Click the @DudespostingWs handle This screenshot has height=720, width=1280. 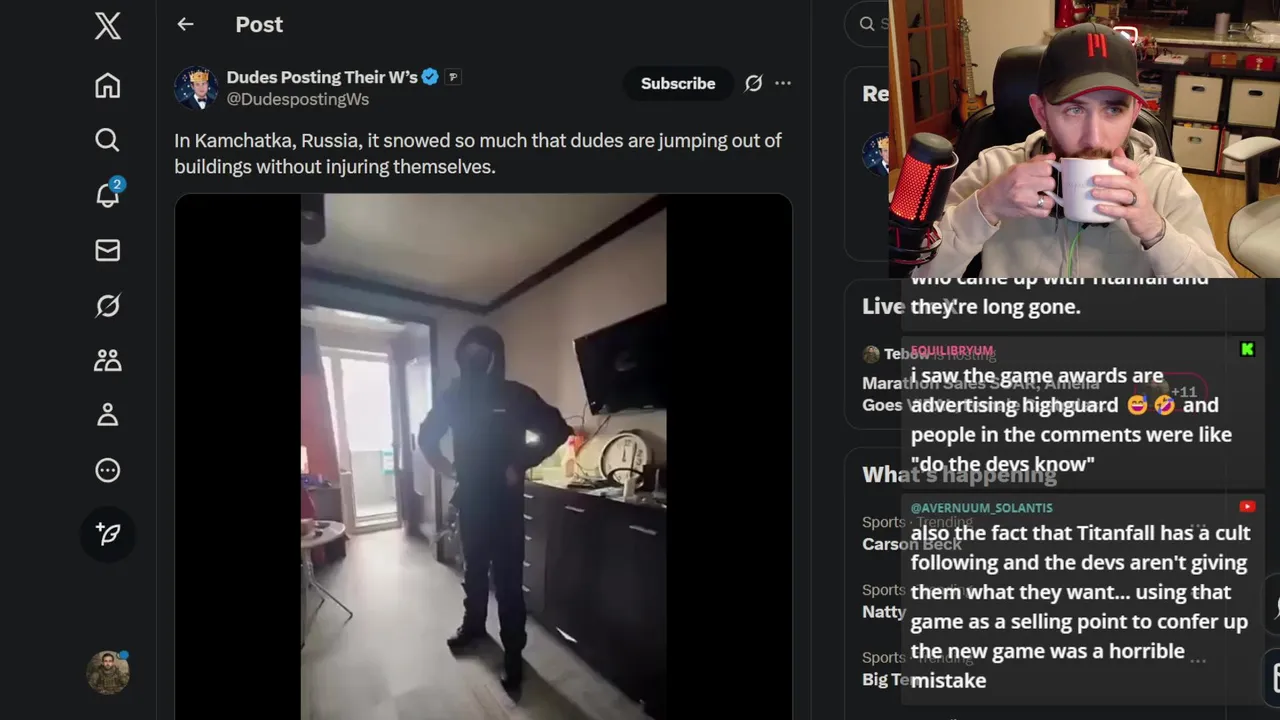pos(298,99)
